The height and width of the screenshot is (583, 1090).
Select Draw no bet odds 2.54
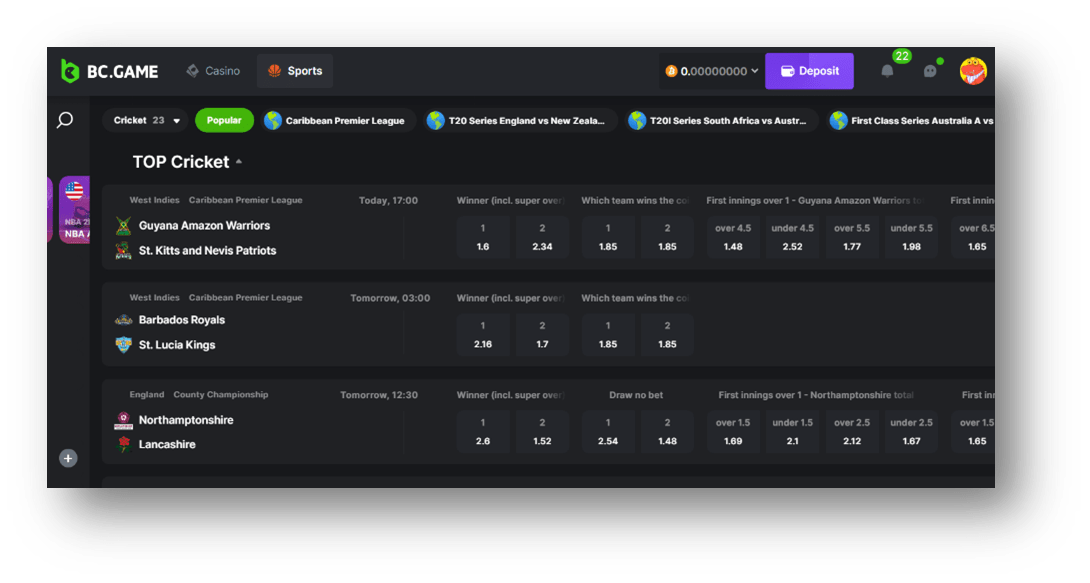click(x=608, y=432)
